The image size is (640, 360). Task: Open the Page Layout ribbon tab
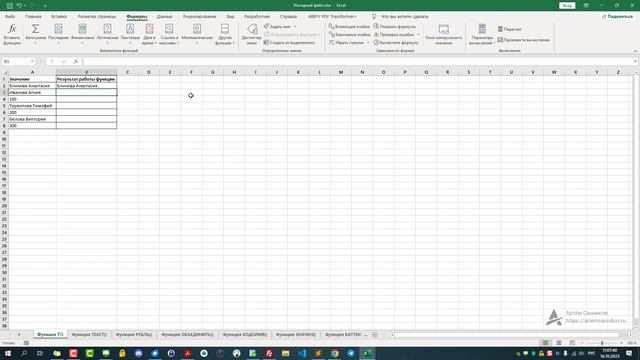pyautogui.click(x=97, y=17)
